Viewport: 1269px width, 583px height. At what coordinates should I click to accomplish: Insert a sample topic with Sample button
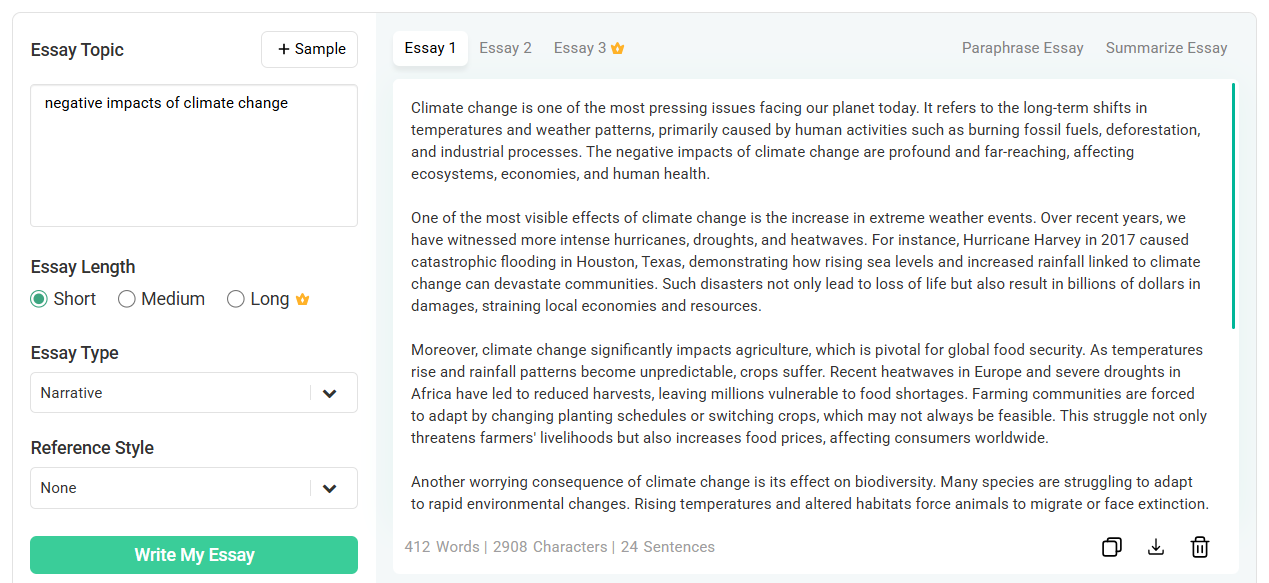pos(310,49)
